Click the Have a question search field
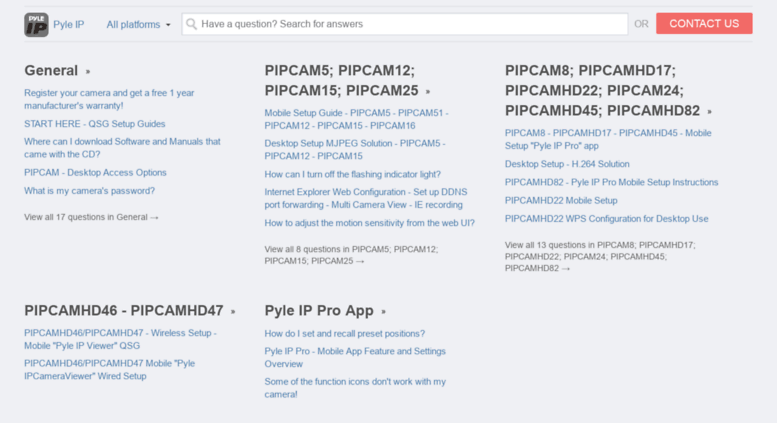This screenshot has height=423, width=777. click(405, 24)
